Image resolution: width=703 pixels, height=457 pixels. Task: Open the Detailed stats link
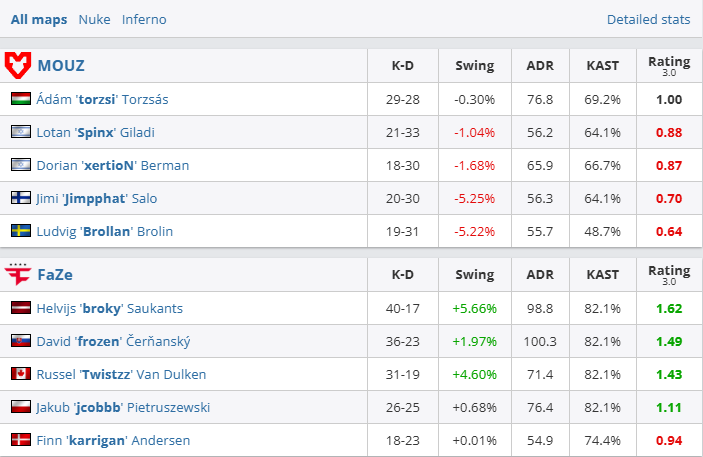click(x=648, y=19)
